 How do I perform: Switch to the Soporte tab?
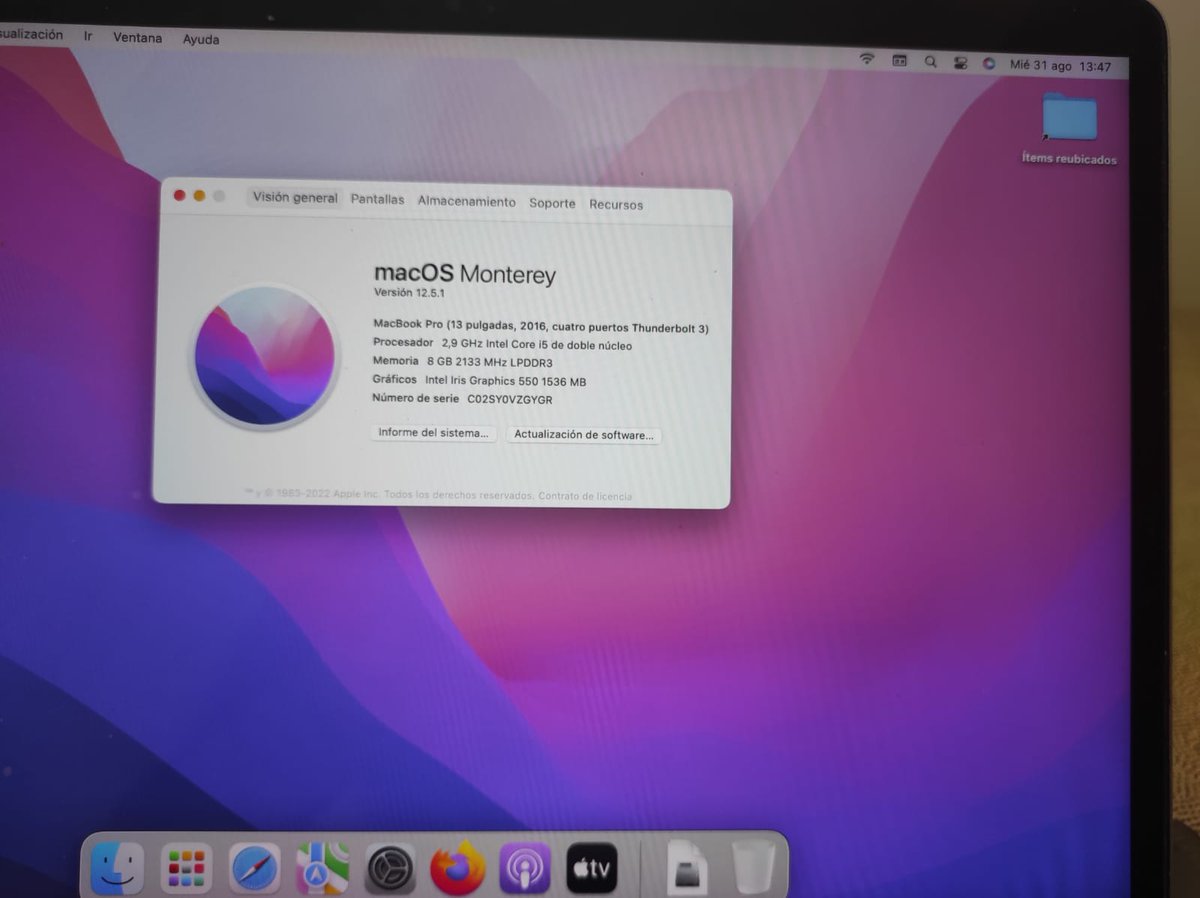pyautogui.click(x=552, y=203)
